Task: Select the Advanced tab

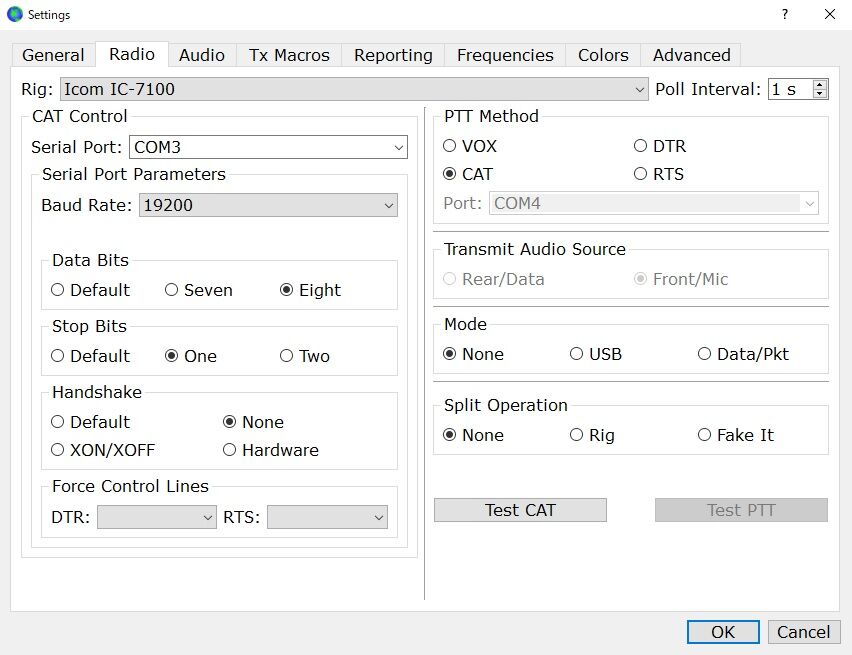Action: (x=691, y=55)
